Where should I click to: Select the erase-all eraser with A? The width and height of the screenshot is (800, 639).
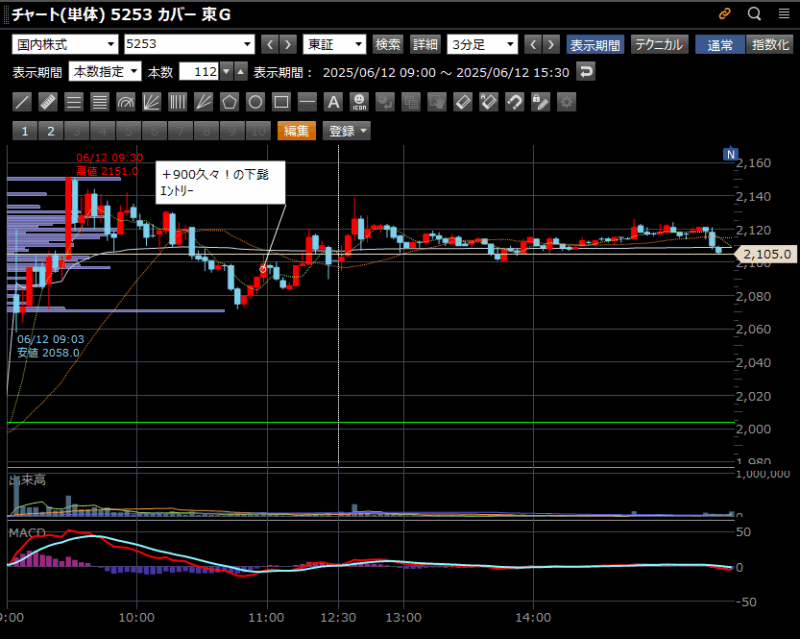point(489,102)
